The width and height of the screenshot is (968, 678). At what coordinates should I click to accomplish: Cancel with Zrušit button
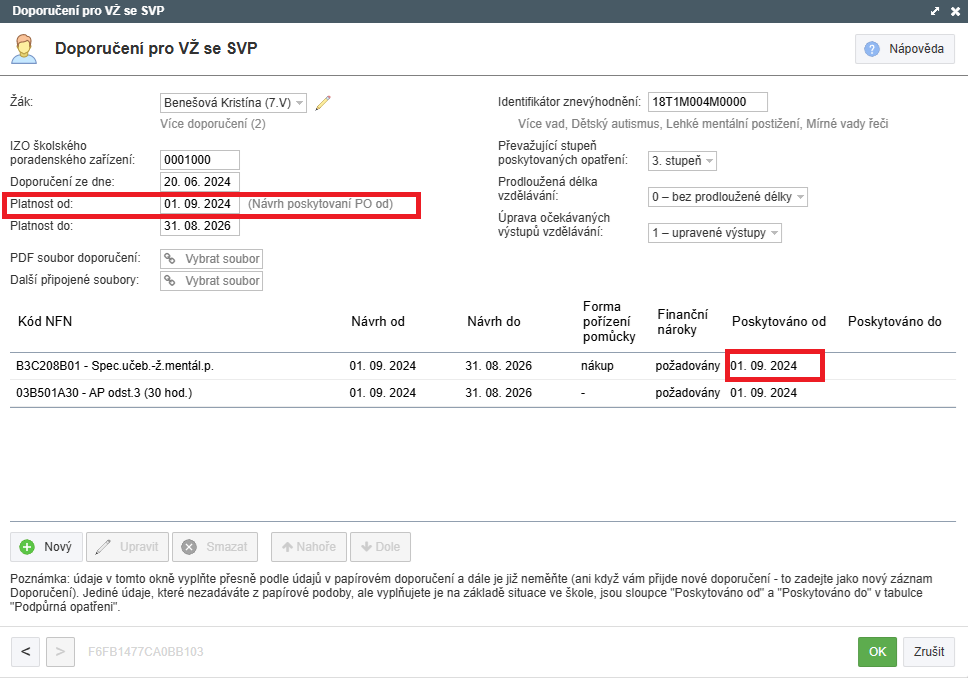click(x=929, y=652)
